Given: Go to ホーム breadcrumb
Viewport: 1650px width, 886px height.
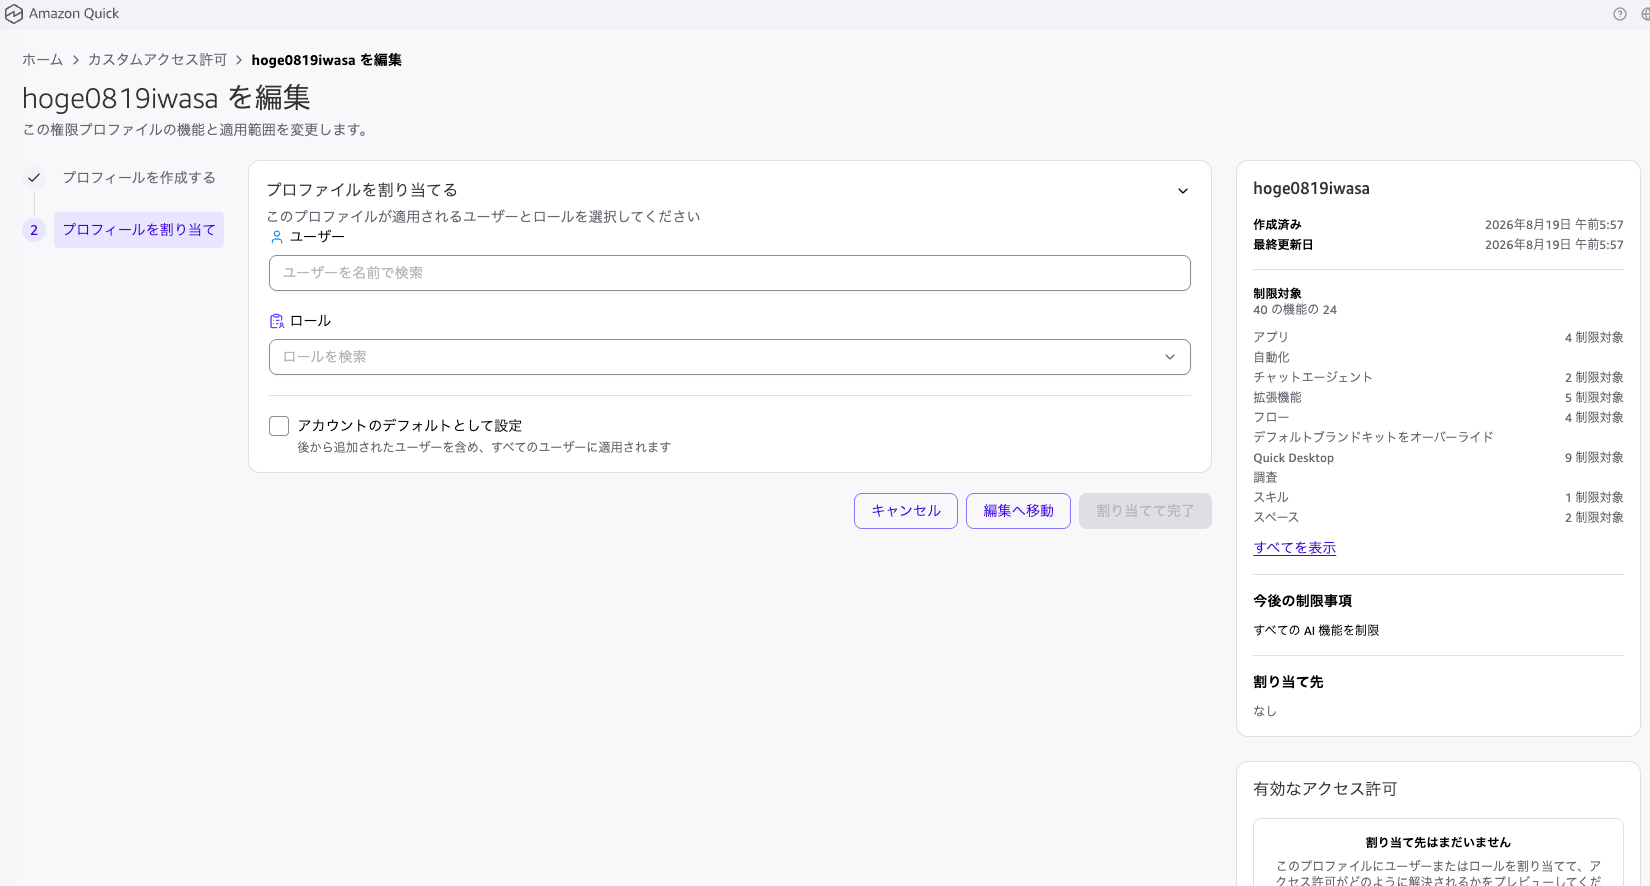Looking at the screenshot, I should pos(43,60).
